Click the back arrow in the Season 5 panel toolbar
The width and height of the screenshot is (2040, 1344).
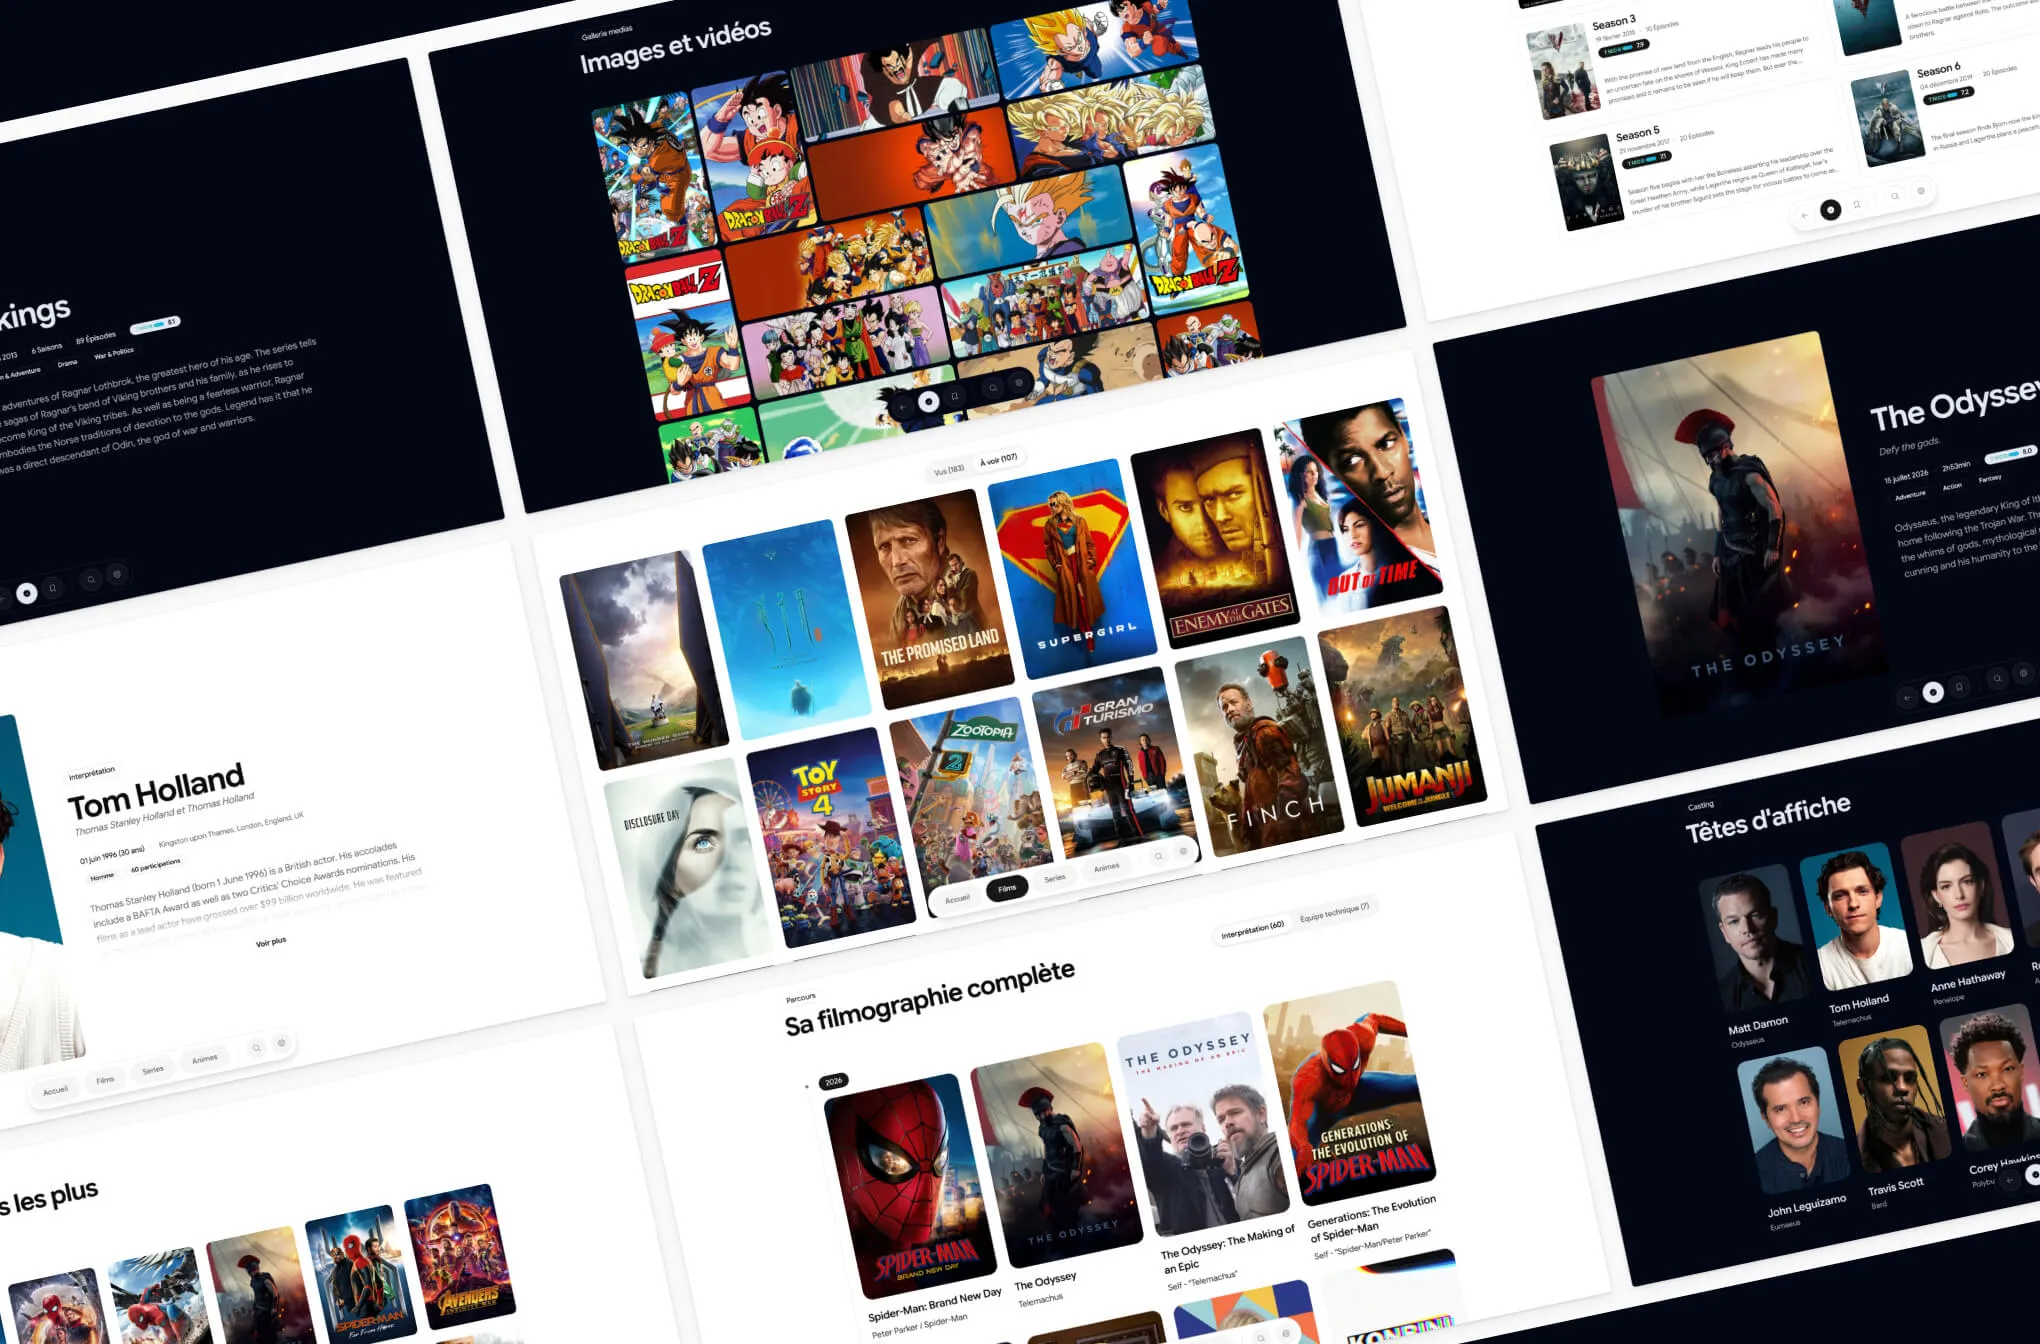(x=1804, y=215)
